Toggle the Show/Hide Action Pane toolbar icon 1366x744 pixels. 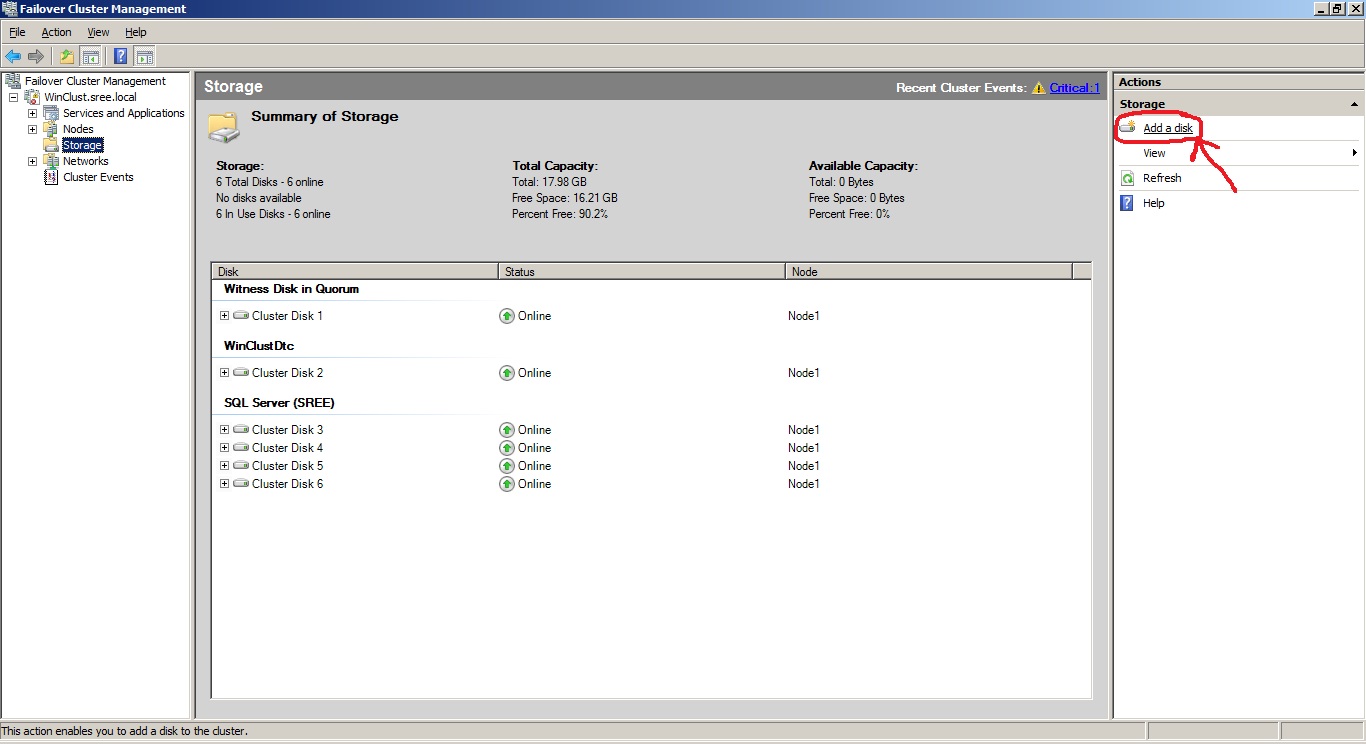[144, 56]
